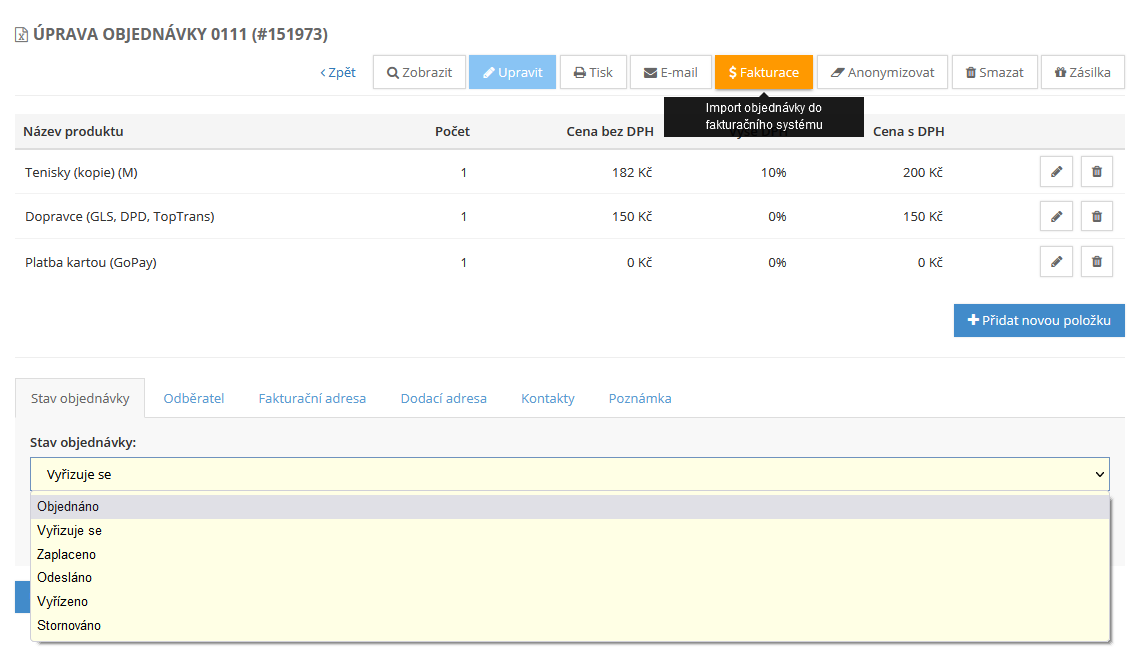Click pencil edit icon for Tenisky (kopie) row
Screen dimensions: 1140x653
[x=1056, y=172]
